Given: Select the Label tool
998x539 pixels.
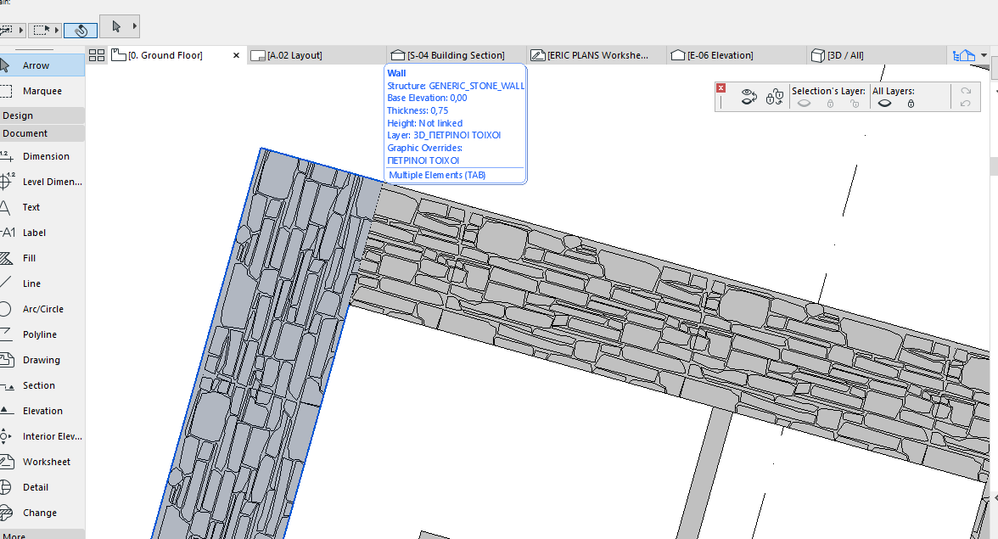Looking at the screenshot, I should [34, 233].
